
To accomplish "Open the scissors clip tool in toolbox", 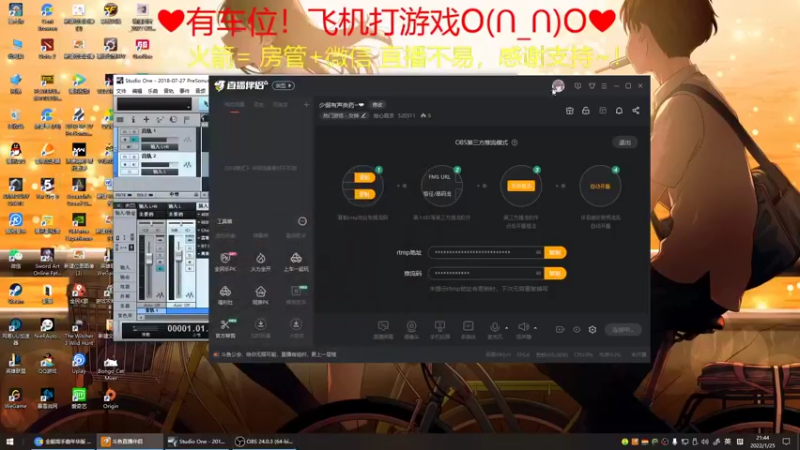I will (226, 328).
